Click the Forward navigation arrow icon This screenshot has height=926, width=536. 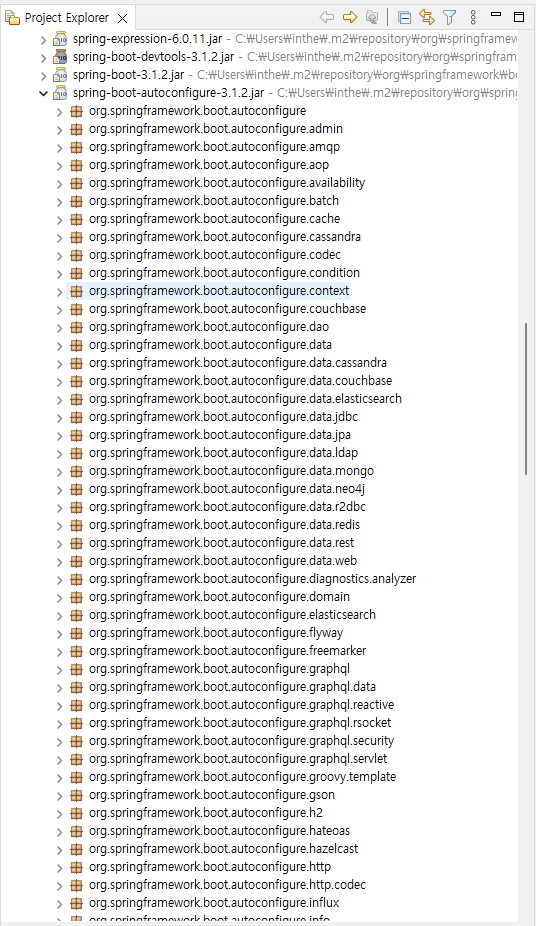point(350,17)
